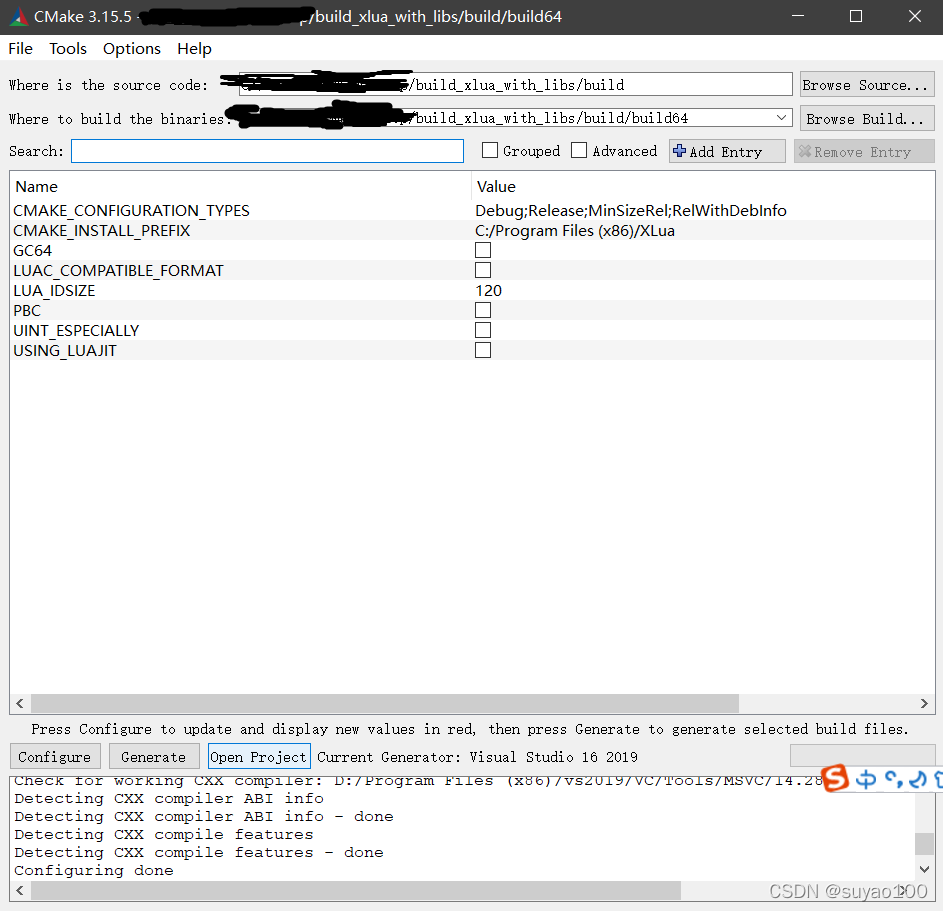
Task: Open the Options menu
Action: click(x=131, y=48)
